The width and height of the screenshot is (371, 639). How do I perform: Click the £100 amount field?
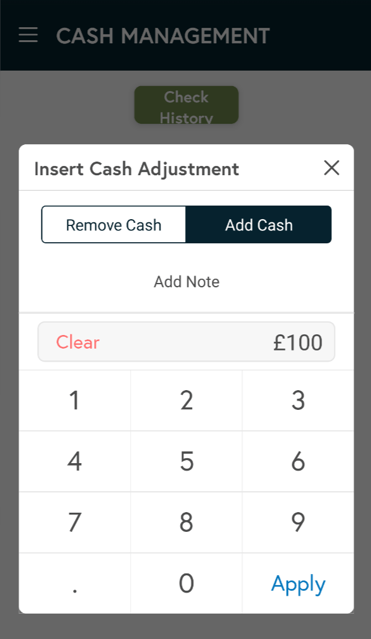point(186,342)
